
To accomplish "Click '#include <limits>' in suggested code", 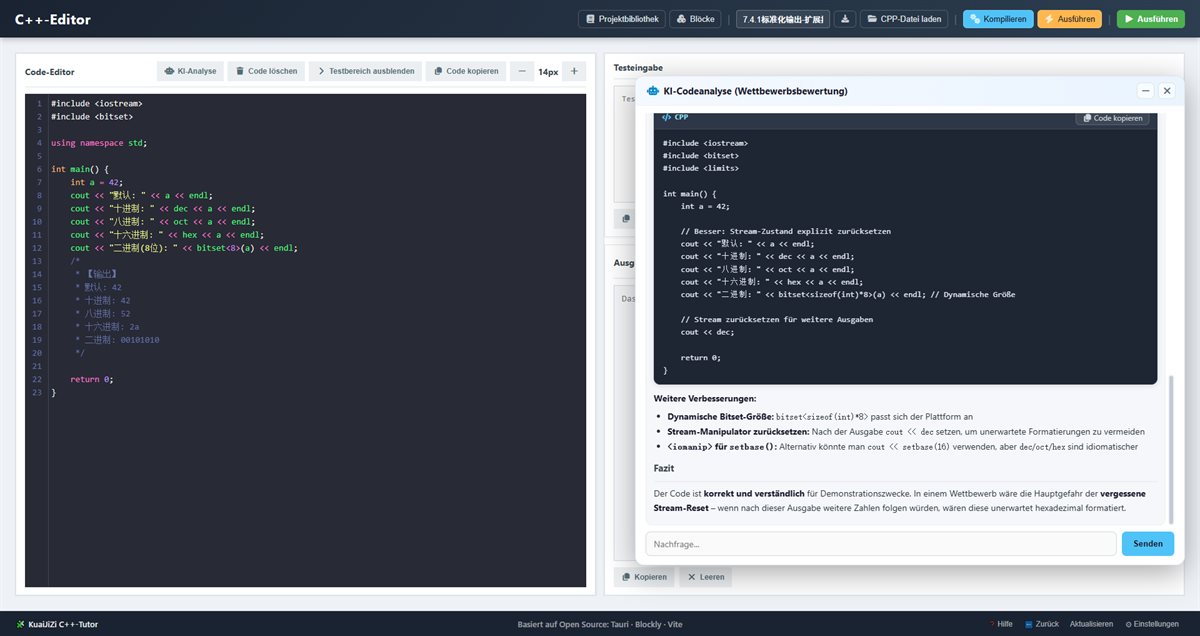I will click(x=701, y=168).
